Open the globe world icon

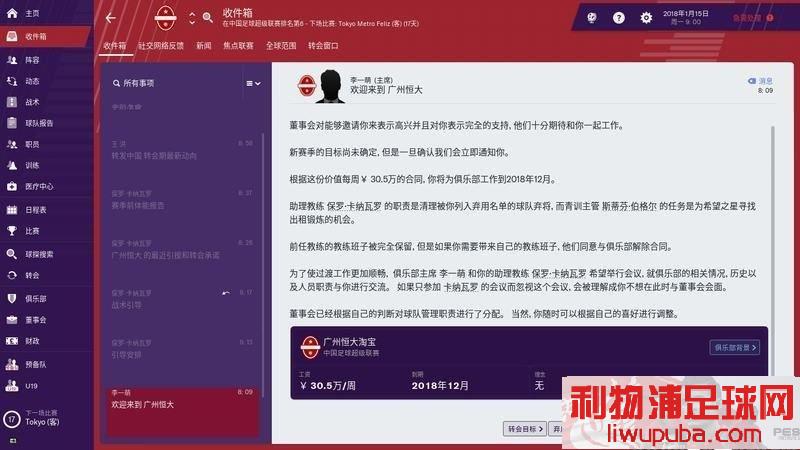(x=592, y=18)
